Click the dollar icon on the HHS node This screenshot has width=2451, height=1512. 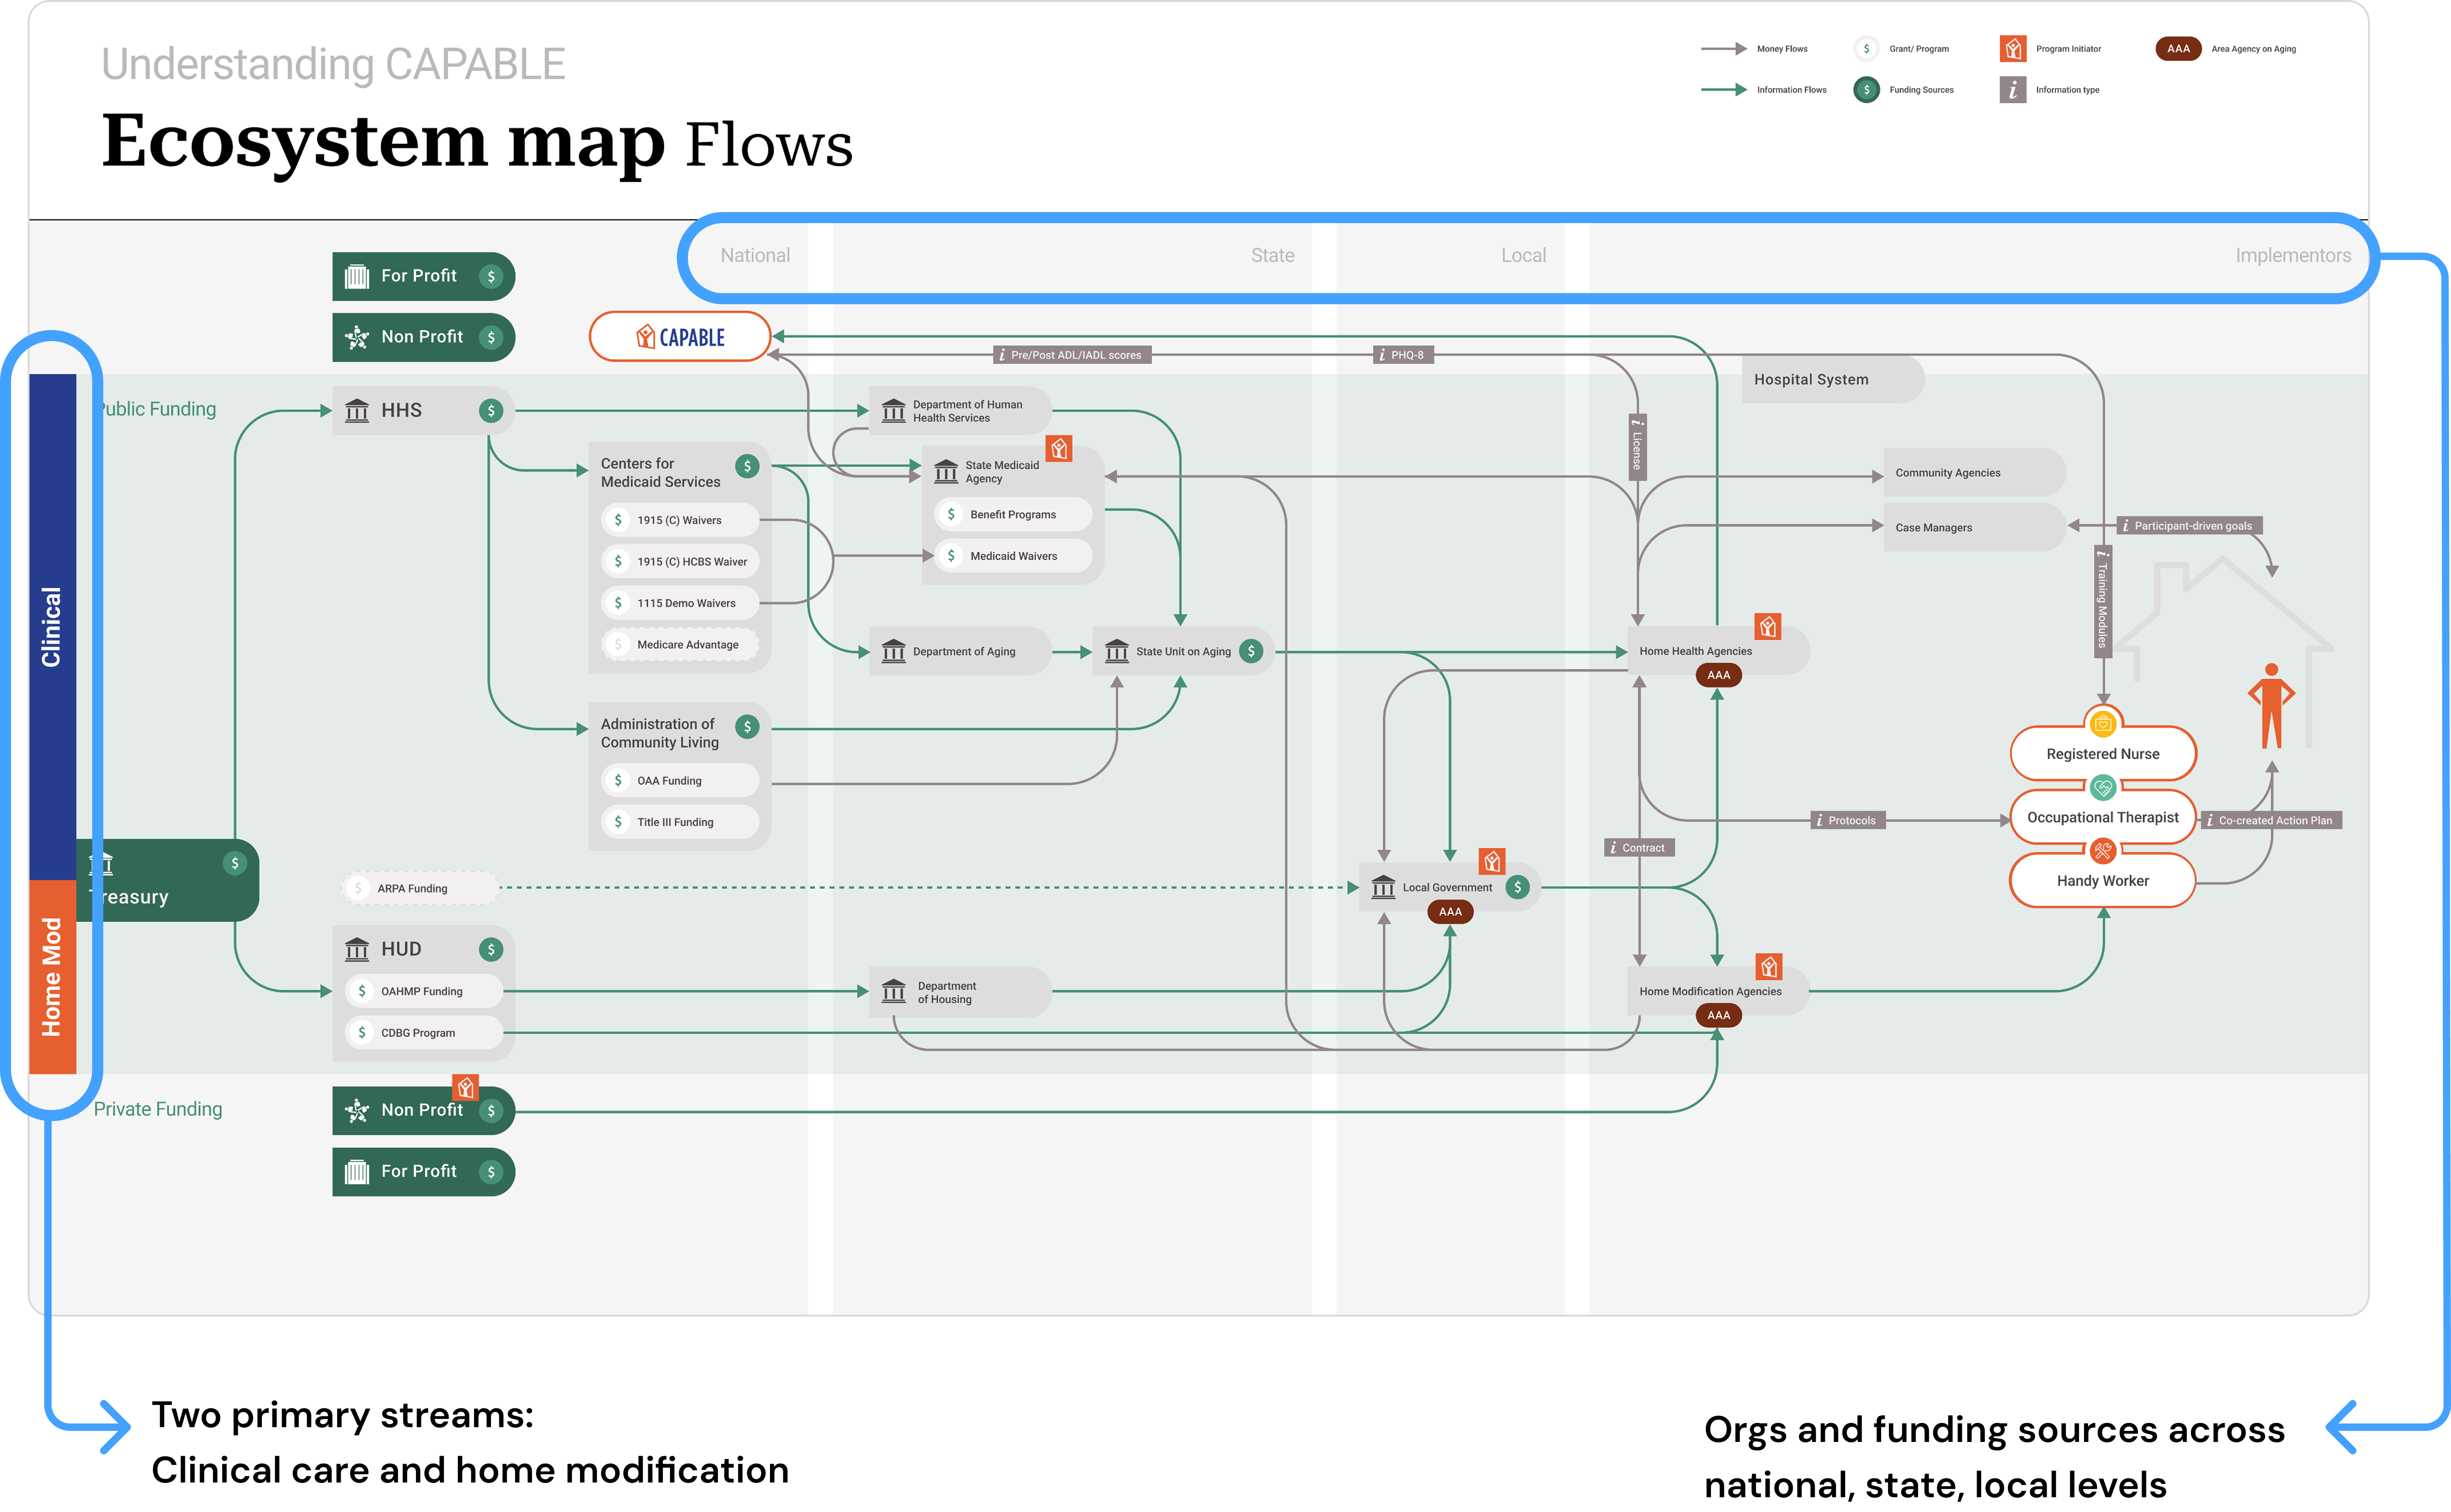pos(490,411)
